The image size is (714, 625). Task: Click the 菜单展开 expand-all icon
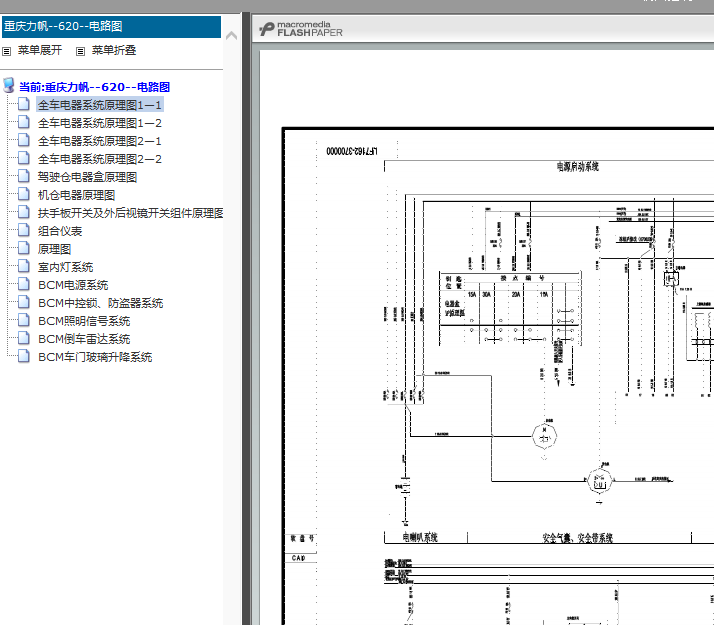6,51
